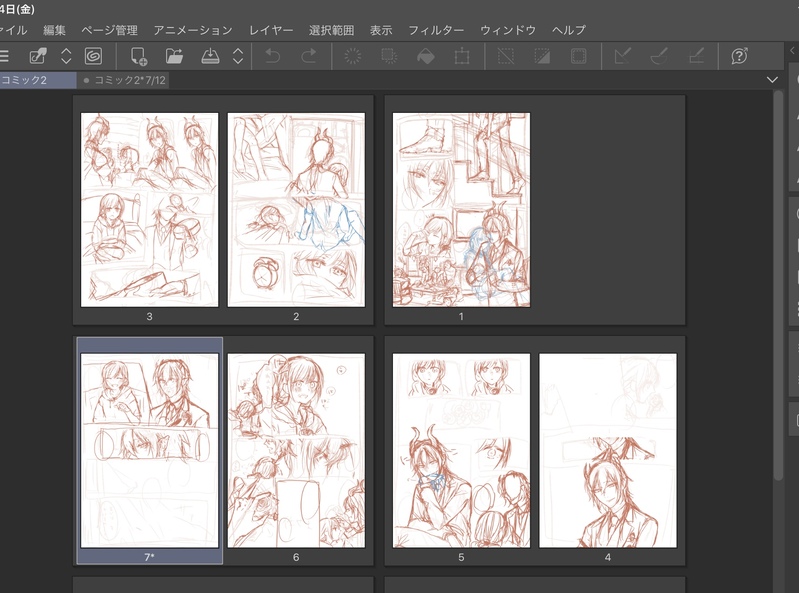Click the Fill bucket icon
This screenshot has width=799, height=593.
pyautogui.click(x=425, y=56)
